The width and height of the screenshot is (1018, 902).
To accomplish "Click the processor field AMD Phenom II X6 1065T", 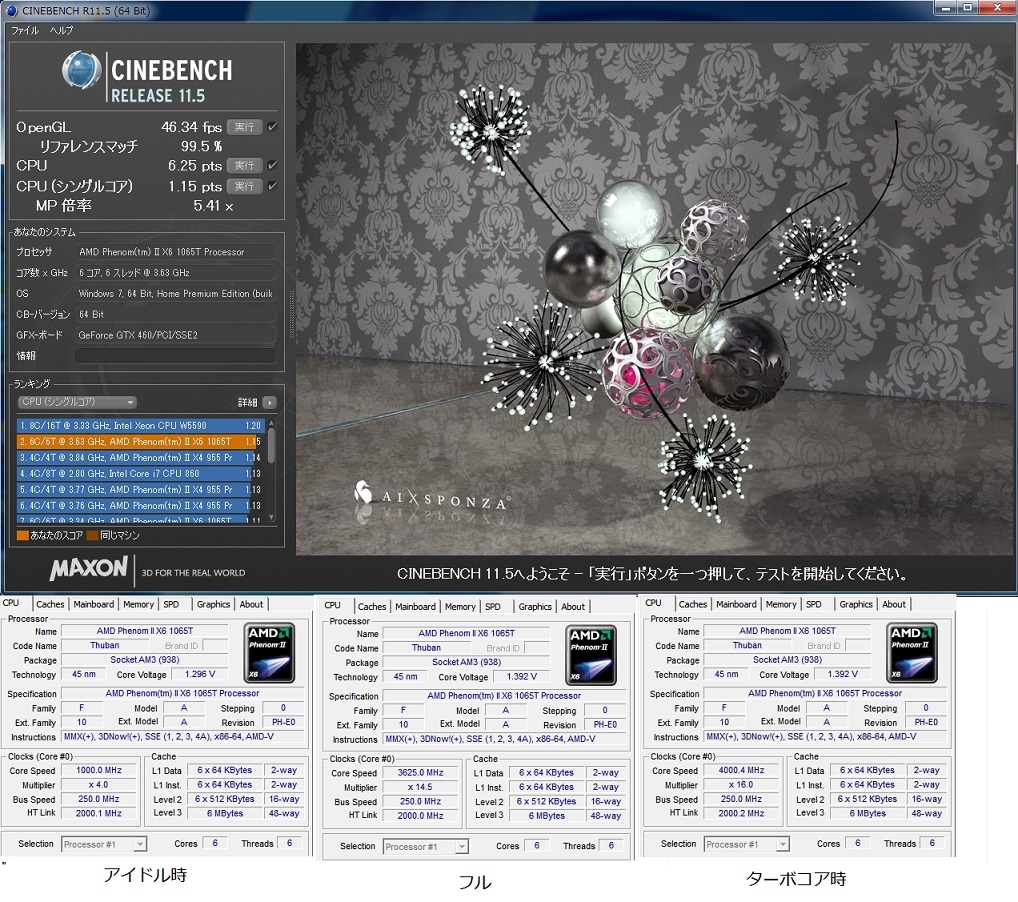I will (175, 252).
